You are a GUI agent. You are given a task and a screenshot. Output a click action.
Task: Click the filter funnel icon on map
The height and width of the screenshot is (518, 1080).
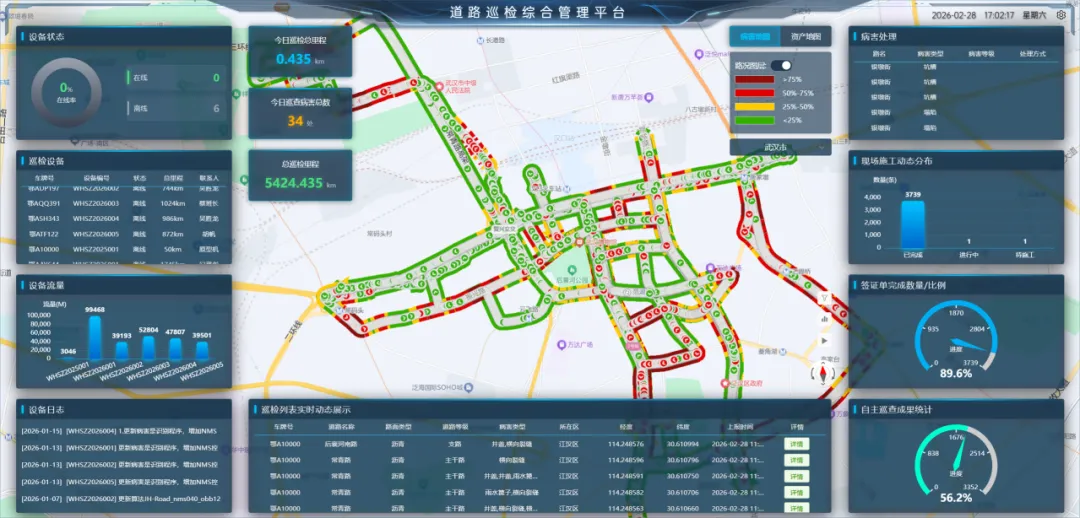824,299
